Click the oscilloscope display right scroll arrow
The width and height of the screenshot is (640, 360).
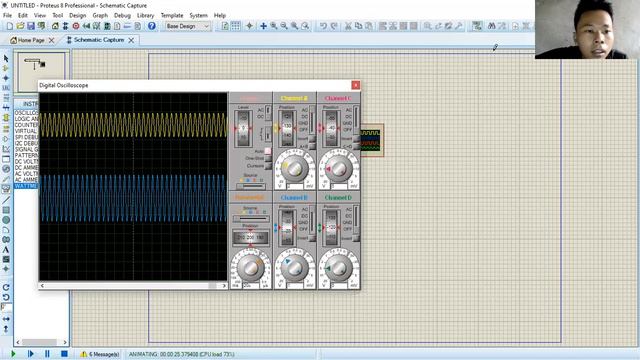coord(224,286)
